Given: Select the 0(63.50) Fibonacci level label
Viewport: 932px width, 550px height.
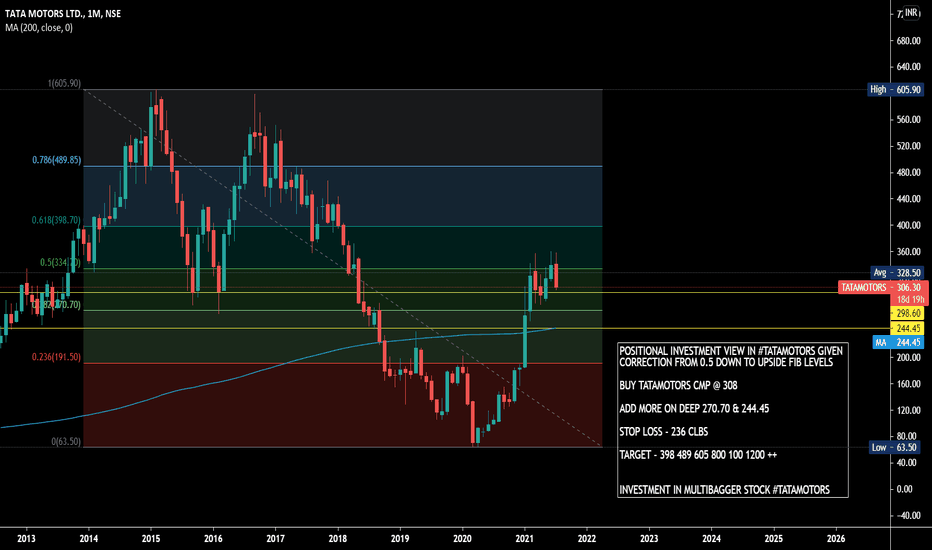Looking at the screenshot, I should 65,442.
